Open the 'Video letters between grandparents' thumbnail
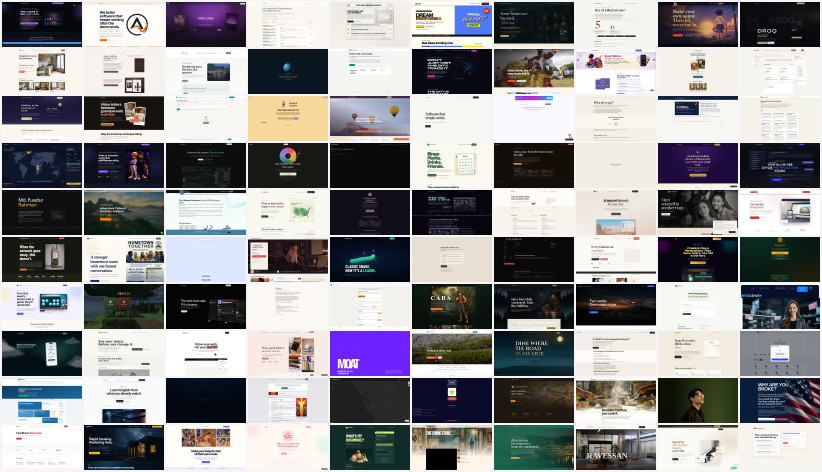This screenshot has height=472, width=822. [x=124, y=118]
